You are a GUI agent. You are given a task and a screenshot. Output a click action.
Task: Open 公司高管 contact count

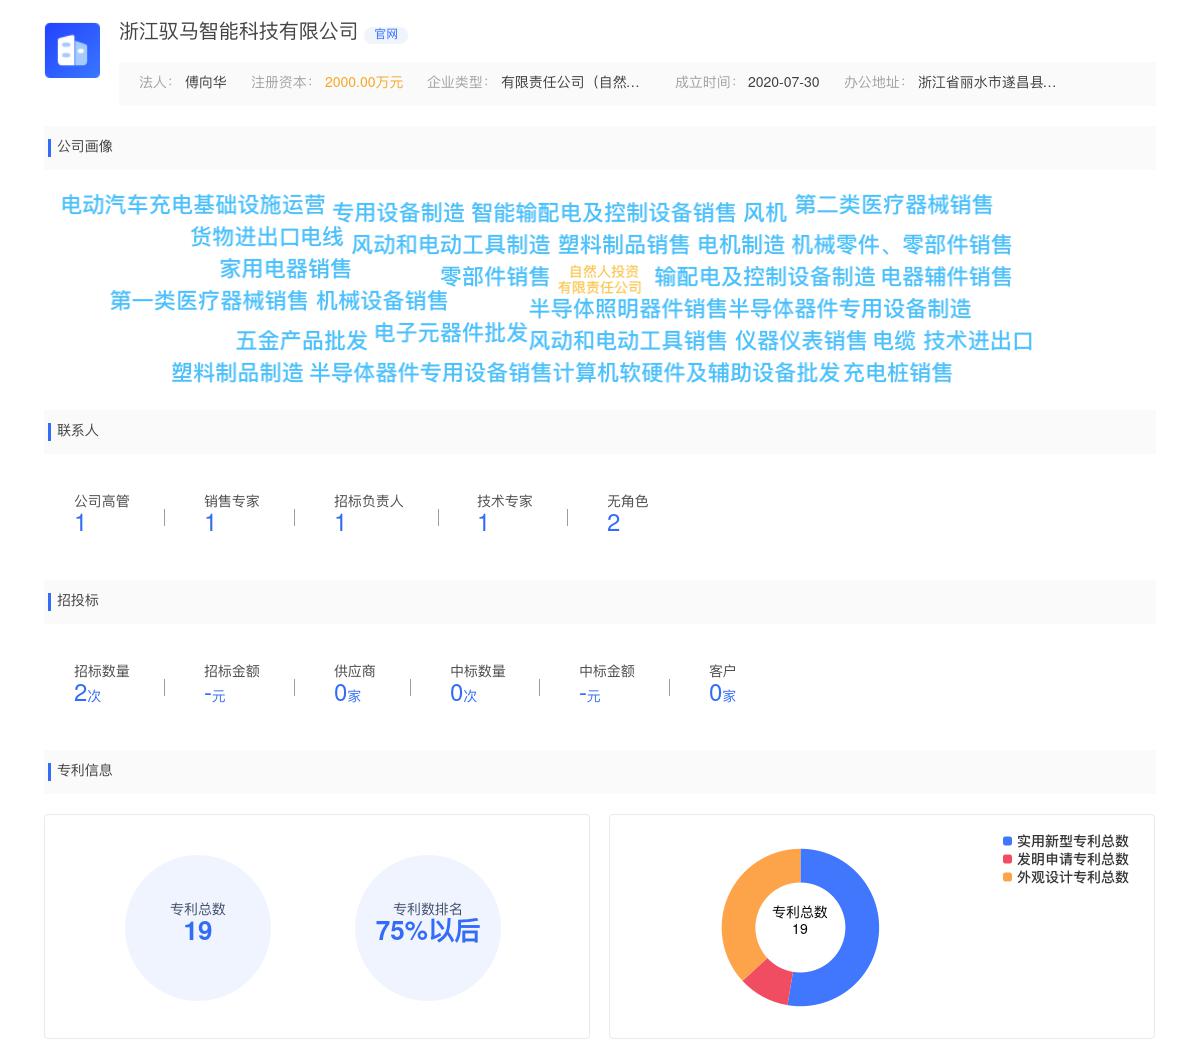pyautogui.click(x=80, y=522)
